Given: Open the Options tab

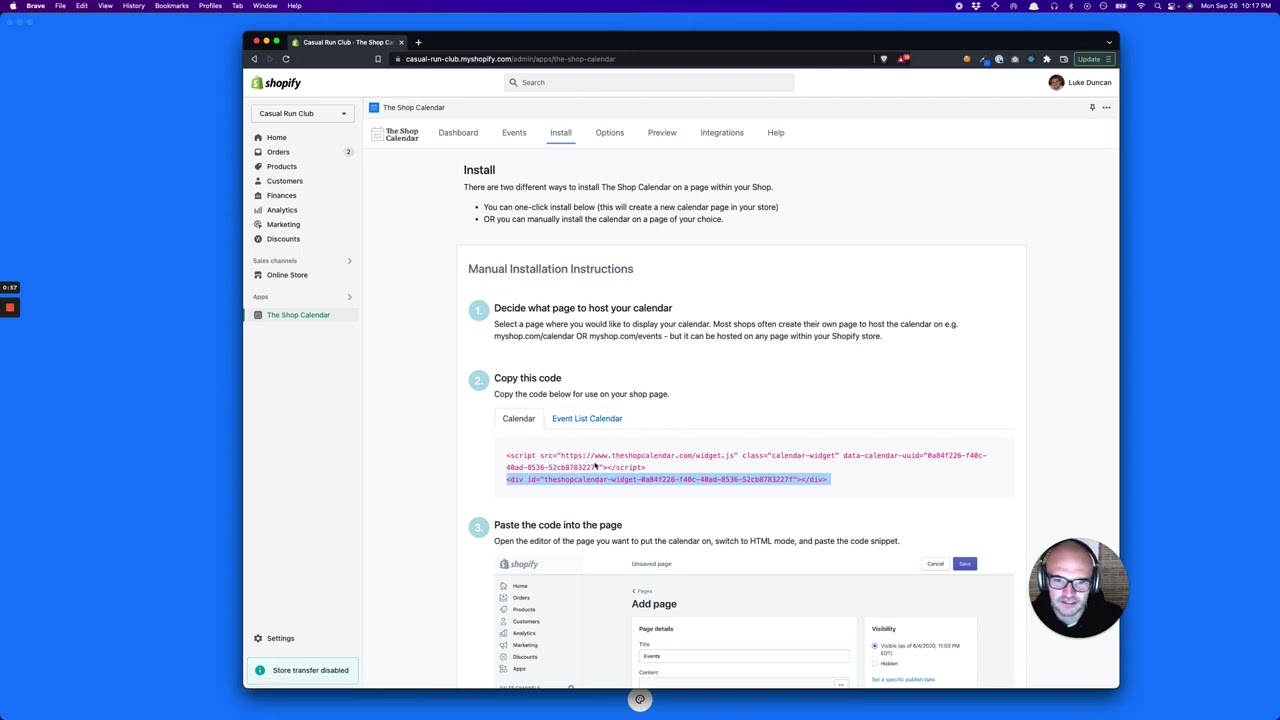Looking at the screenshot, I should 610,133.
